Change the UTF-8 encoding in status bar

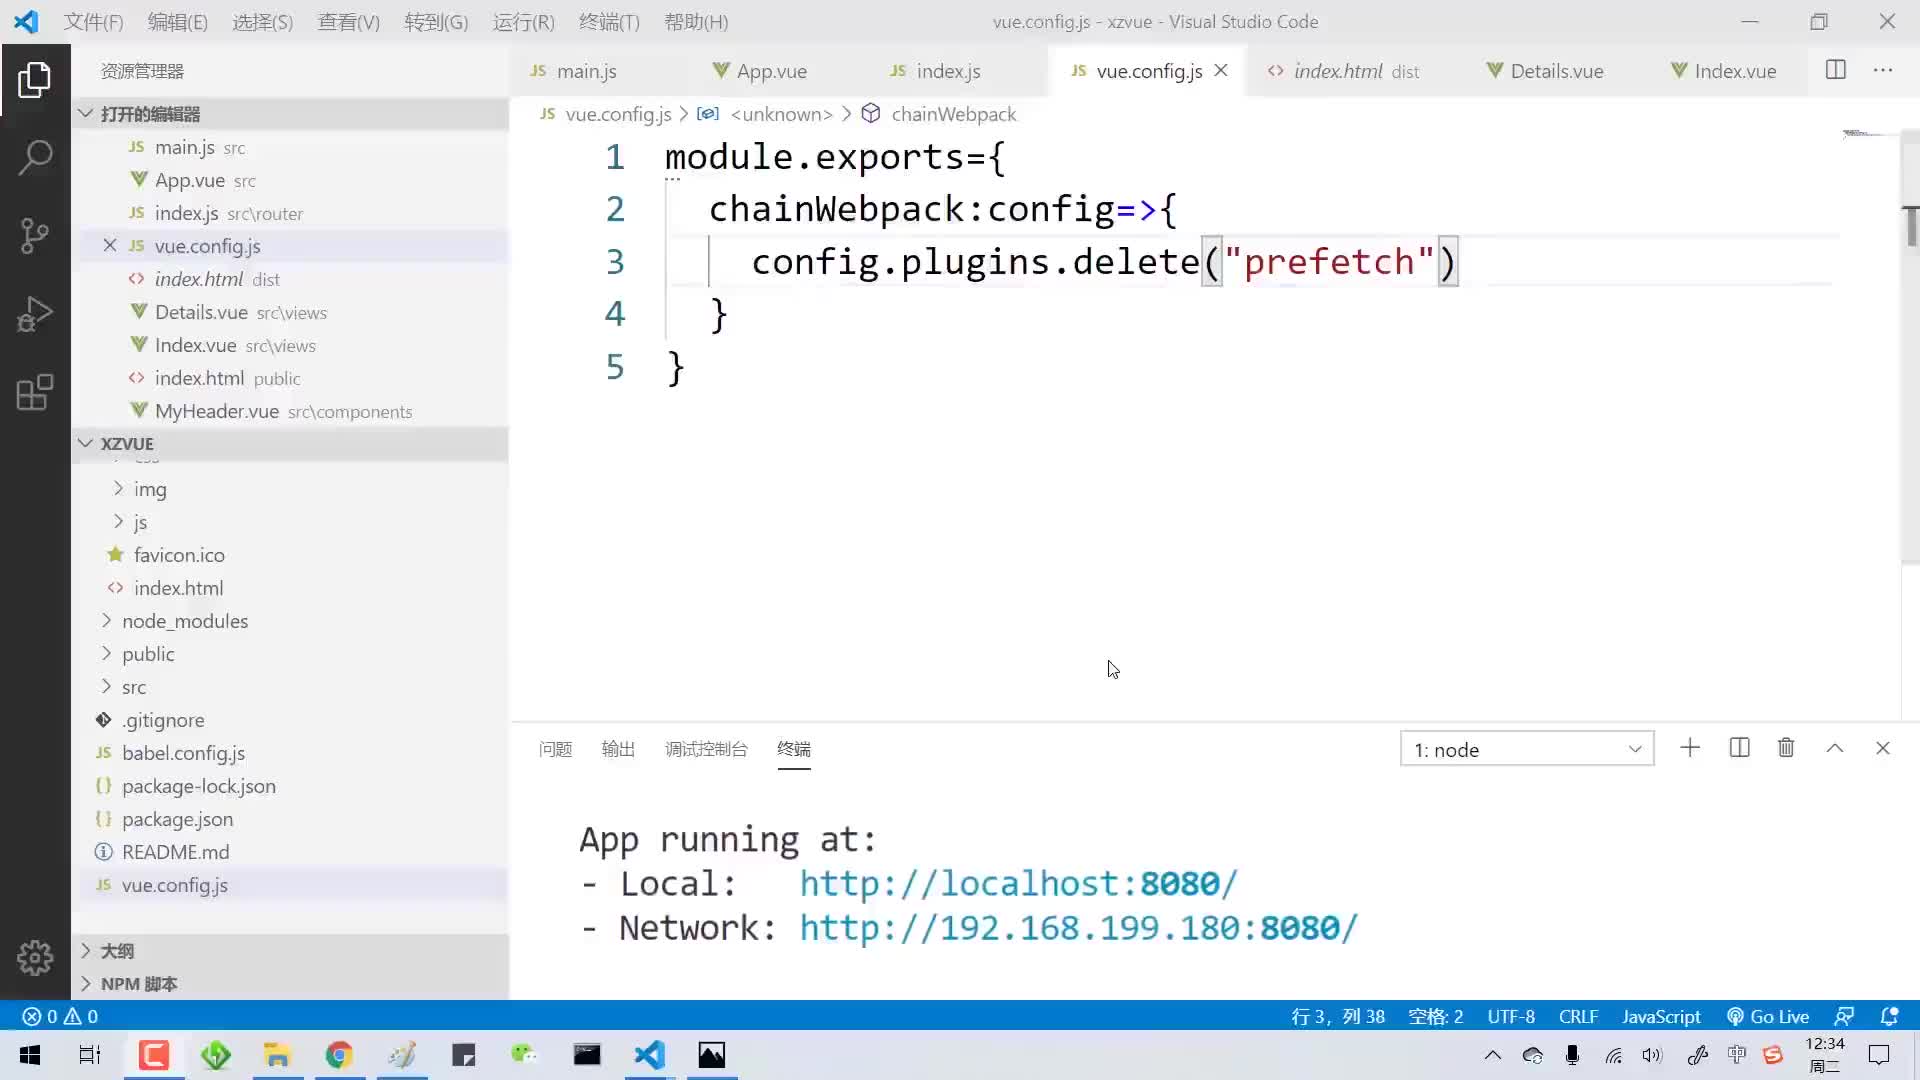click(x=1511, y=1016)
